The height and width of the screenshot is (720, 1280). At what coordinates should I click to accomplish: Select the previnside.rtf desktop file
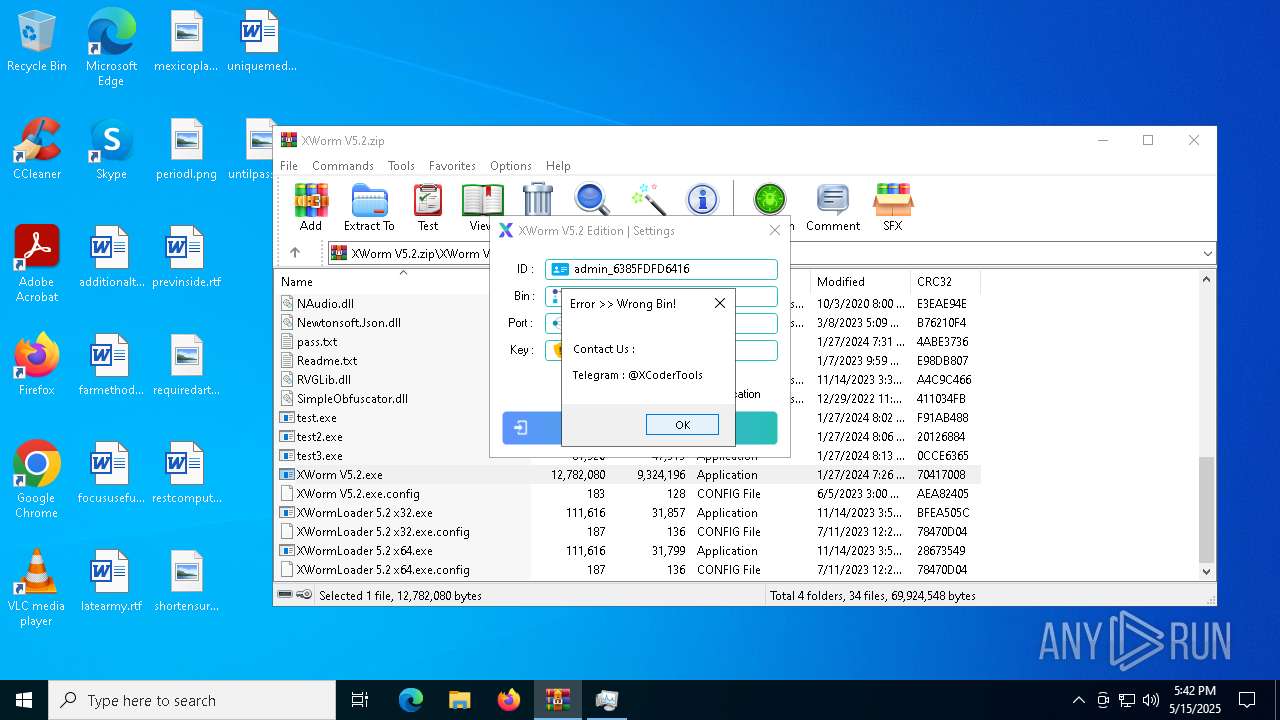pos(186,257)
